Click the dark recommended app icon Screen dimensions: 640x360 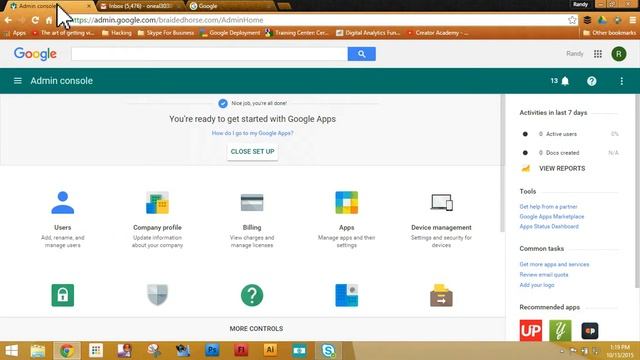(x=590, y=331)
